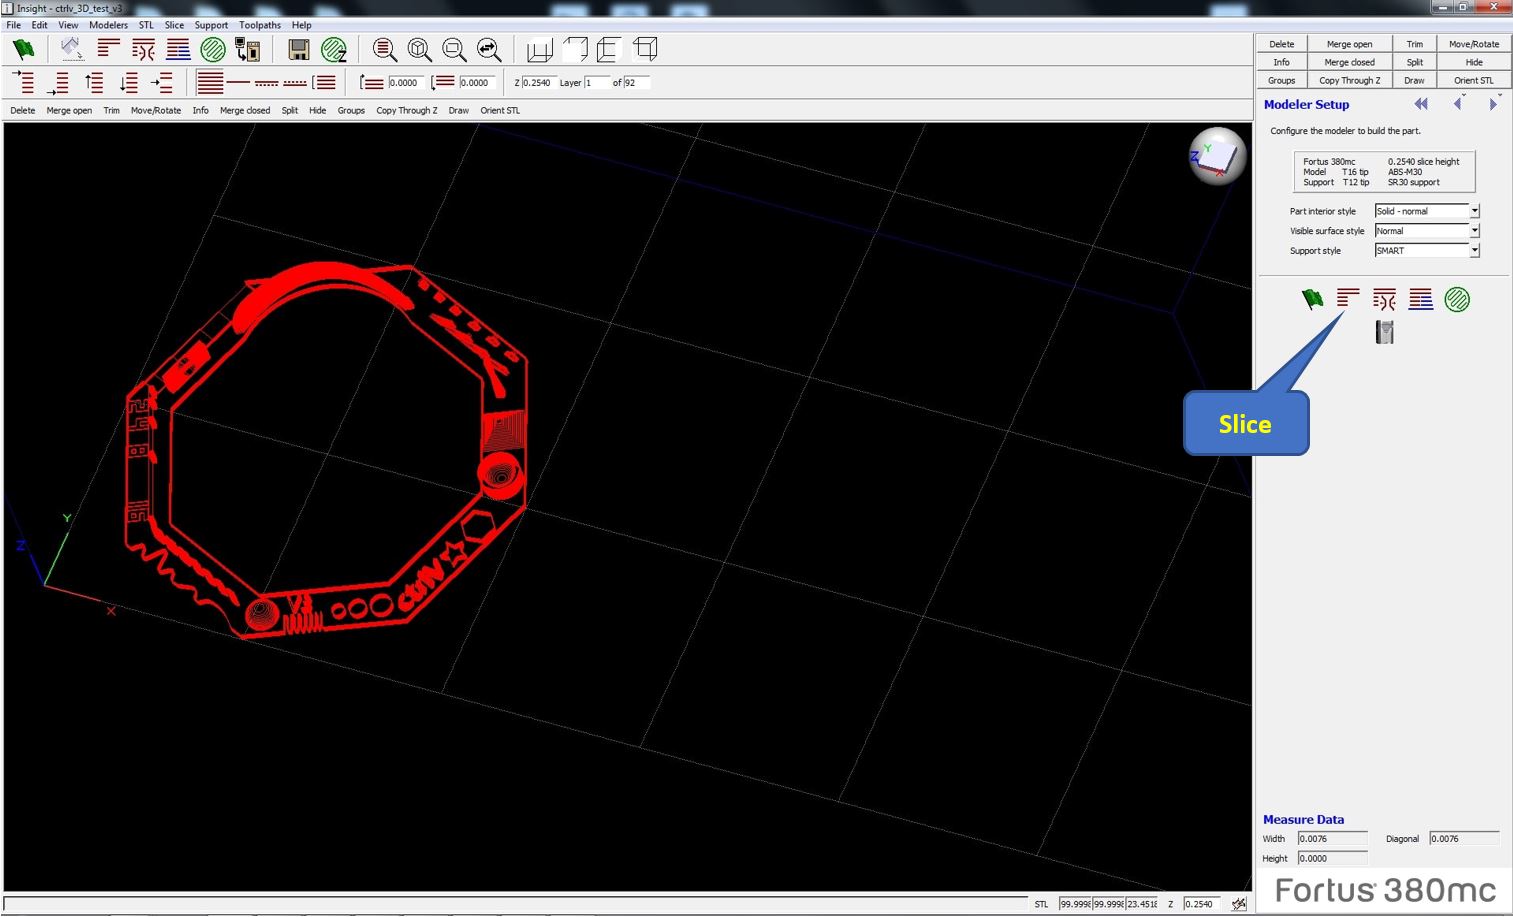
Task: Click the status bar icon at far right
Action: click(1239, 904)
